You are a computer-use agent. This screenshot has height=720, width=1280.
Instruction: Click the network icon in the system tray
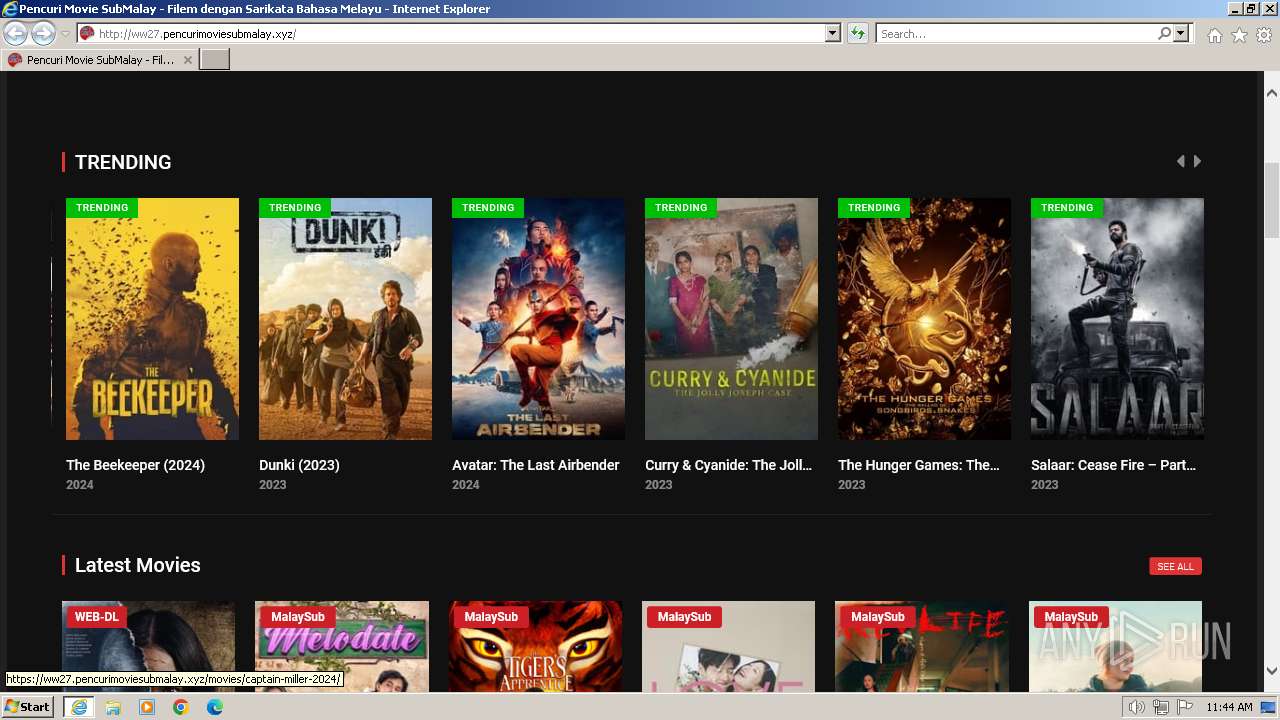tap(1160, 707)
